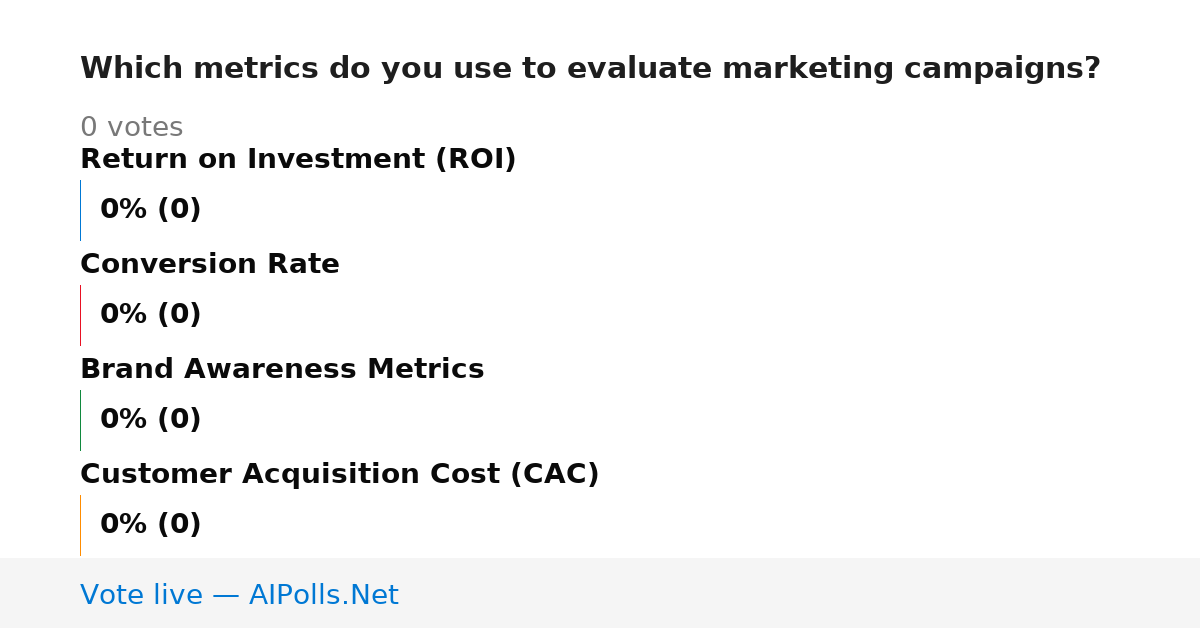The width and height of the screenshot is (1200, 628).
Task: Click the blue ROI result bar
Action: pos(80,210)
